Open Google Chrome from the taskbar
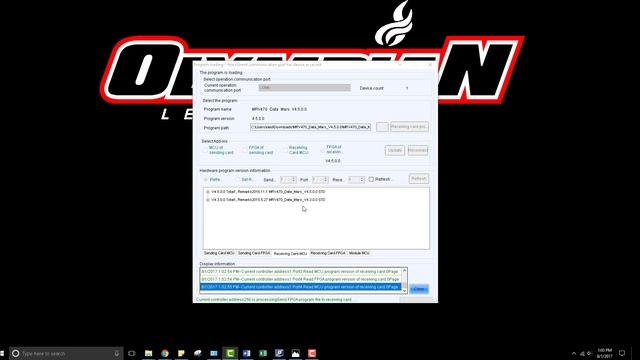 coord(165,353)
